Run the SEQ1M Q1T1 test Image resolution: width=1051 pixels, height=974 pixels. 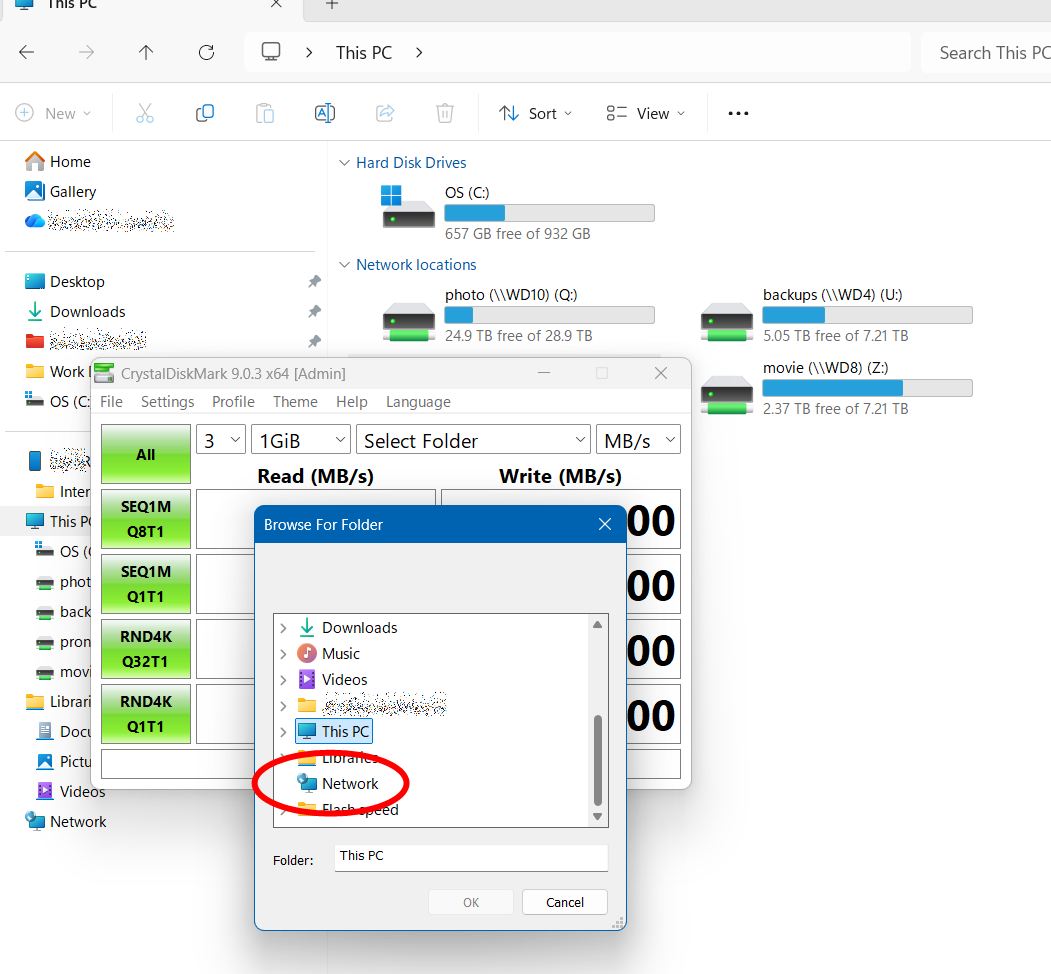coord(145,584)
